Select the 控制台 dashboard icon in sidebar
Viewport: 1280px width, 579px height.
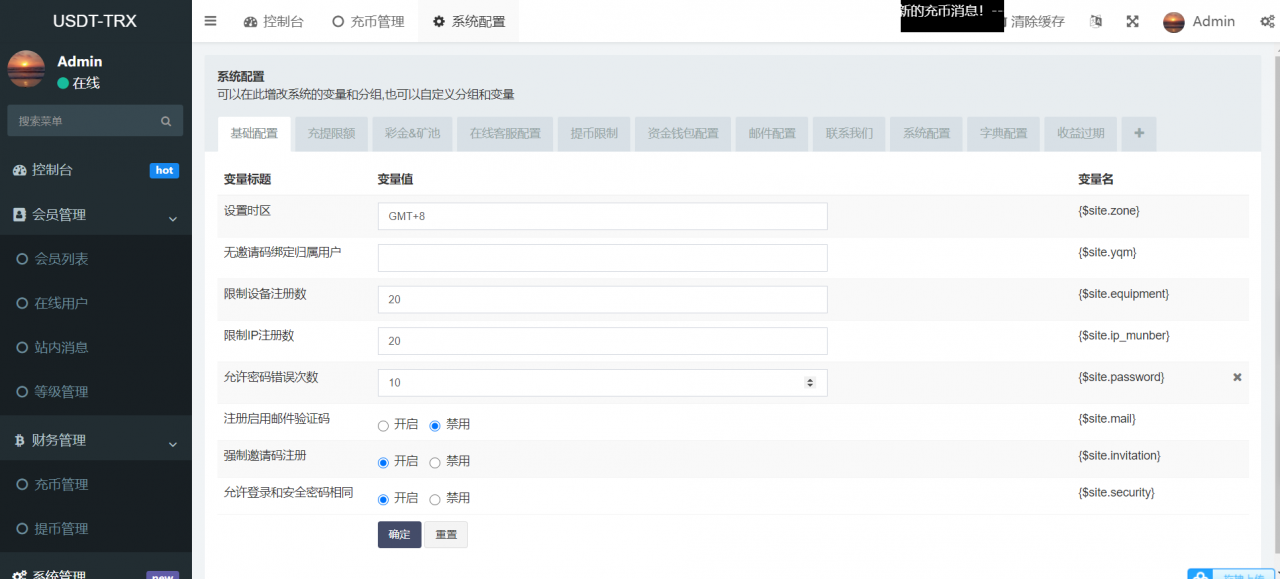(x=22, y=170)
